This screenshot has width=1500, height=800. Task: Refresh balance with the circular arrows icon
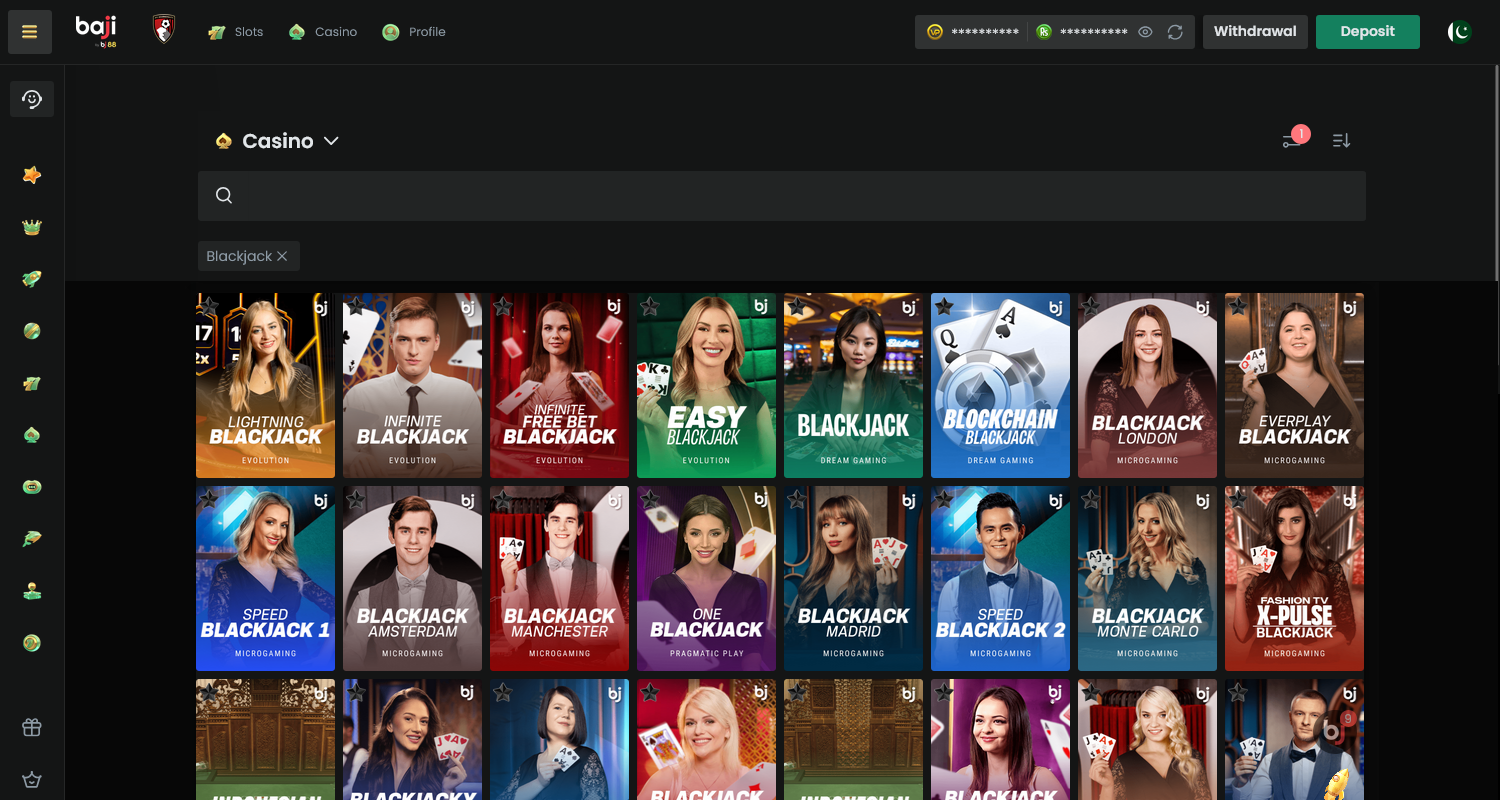(1173, 31)
